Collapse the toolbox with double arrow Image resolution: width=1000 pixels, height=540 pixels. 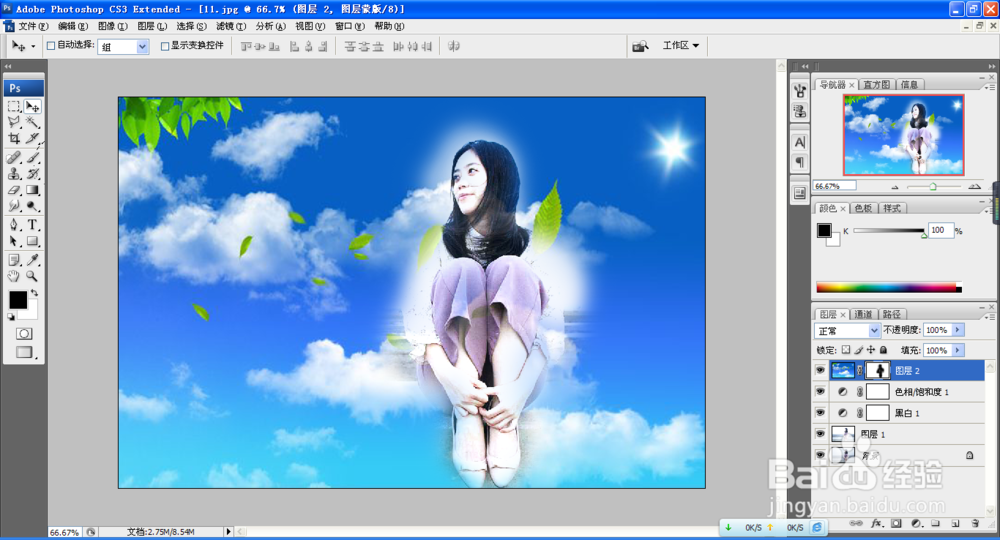pos(8,66)
